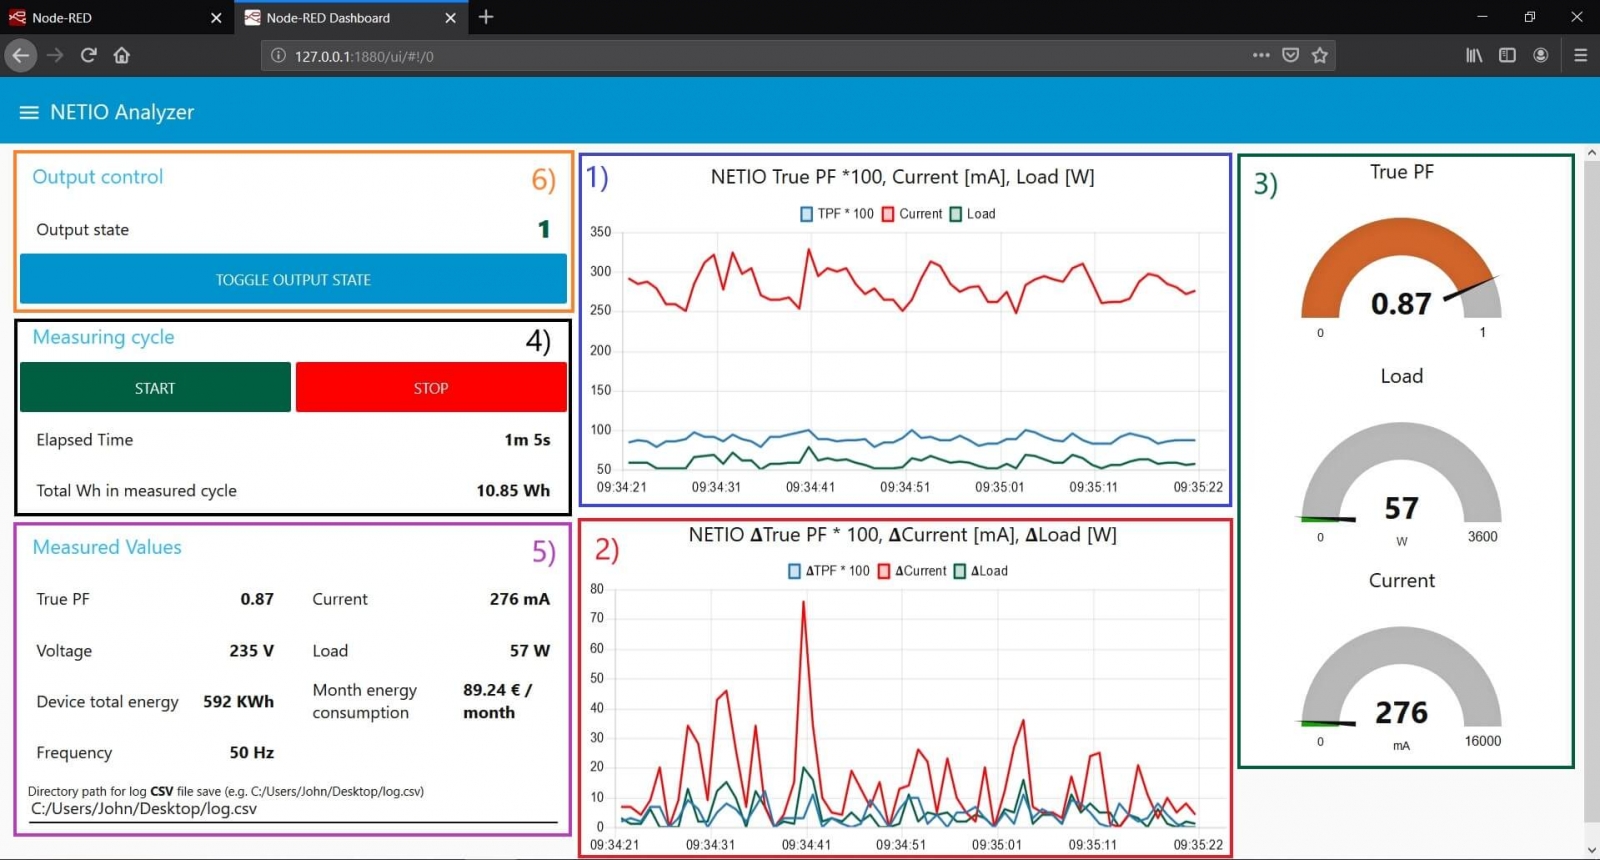Click the Current value 276 mA

(519, 599)
